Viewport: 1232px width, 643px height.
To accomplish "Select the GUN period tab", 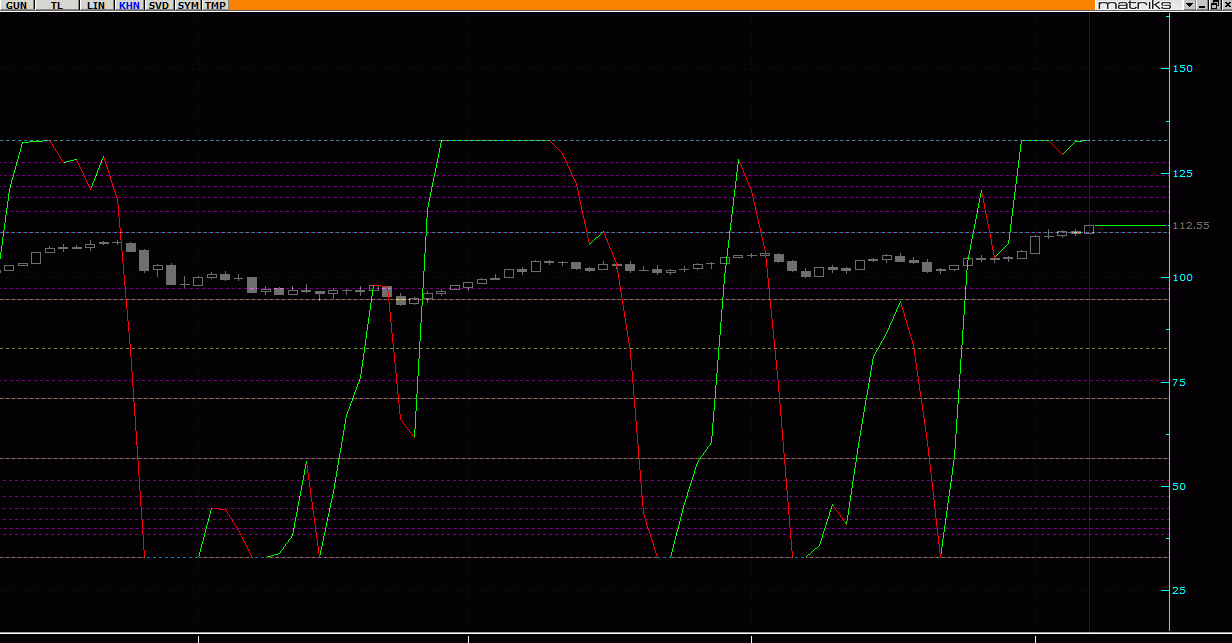I will pos(15,5).
